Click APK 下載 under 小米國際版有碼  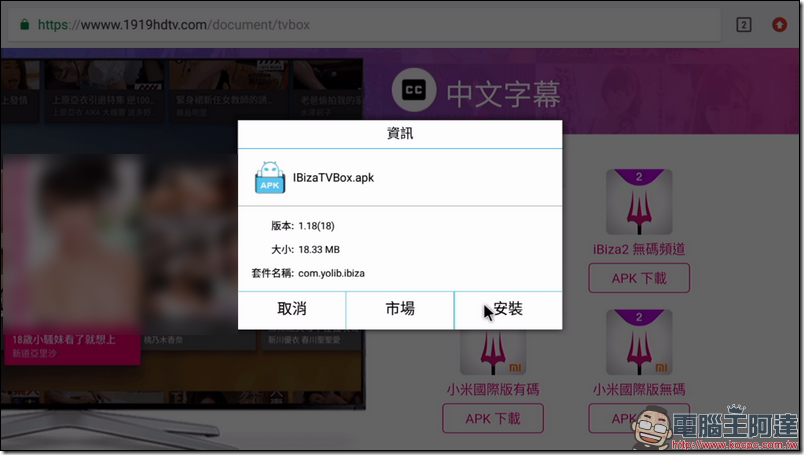point(492,418)
